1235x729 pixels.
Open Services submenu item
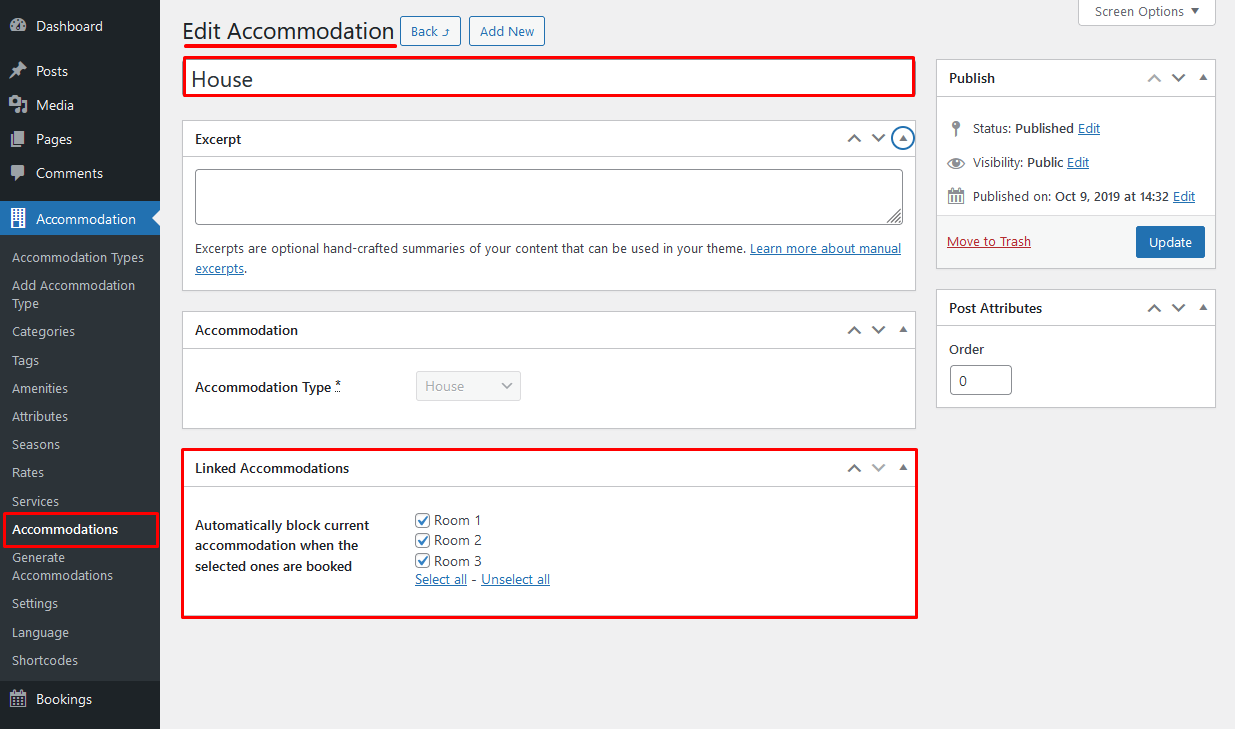35,501
